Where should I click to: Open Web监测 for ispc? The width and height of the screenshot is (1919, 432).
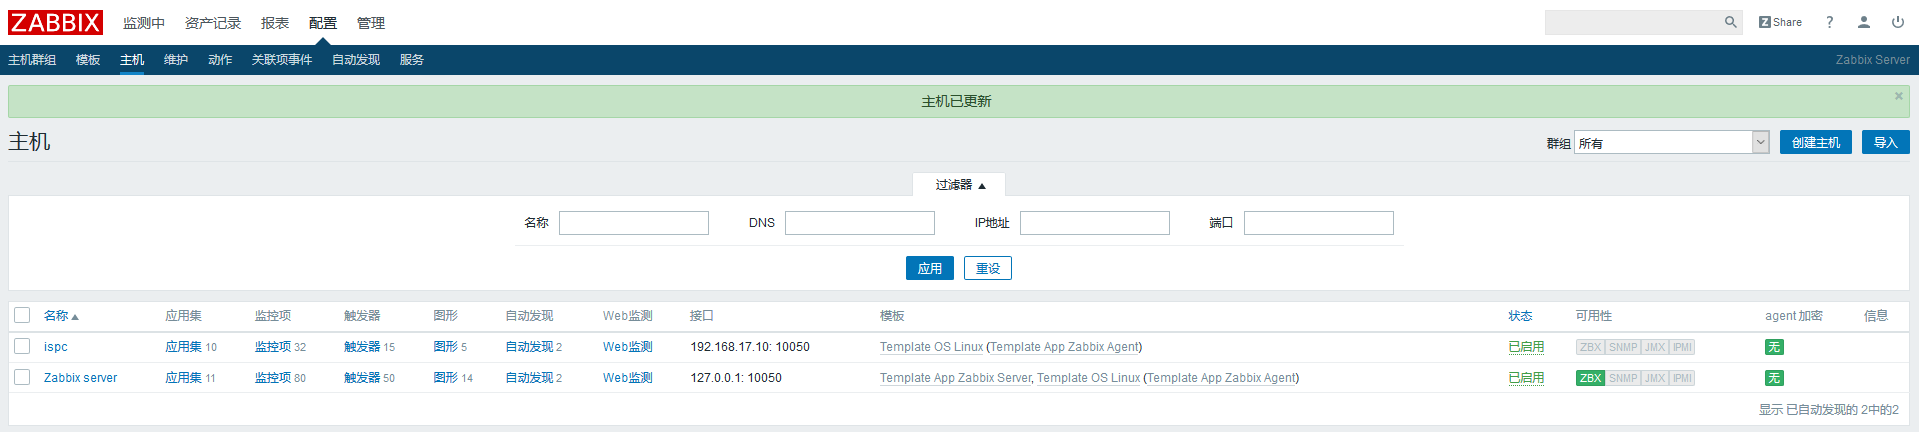pyautogui.click(x=628, y=347)
